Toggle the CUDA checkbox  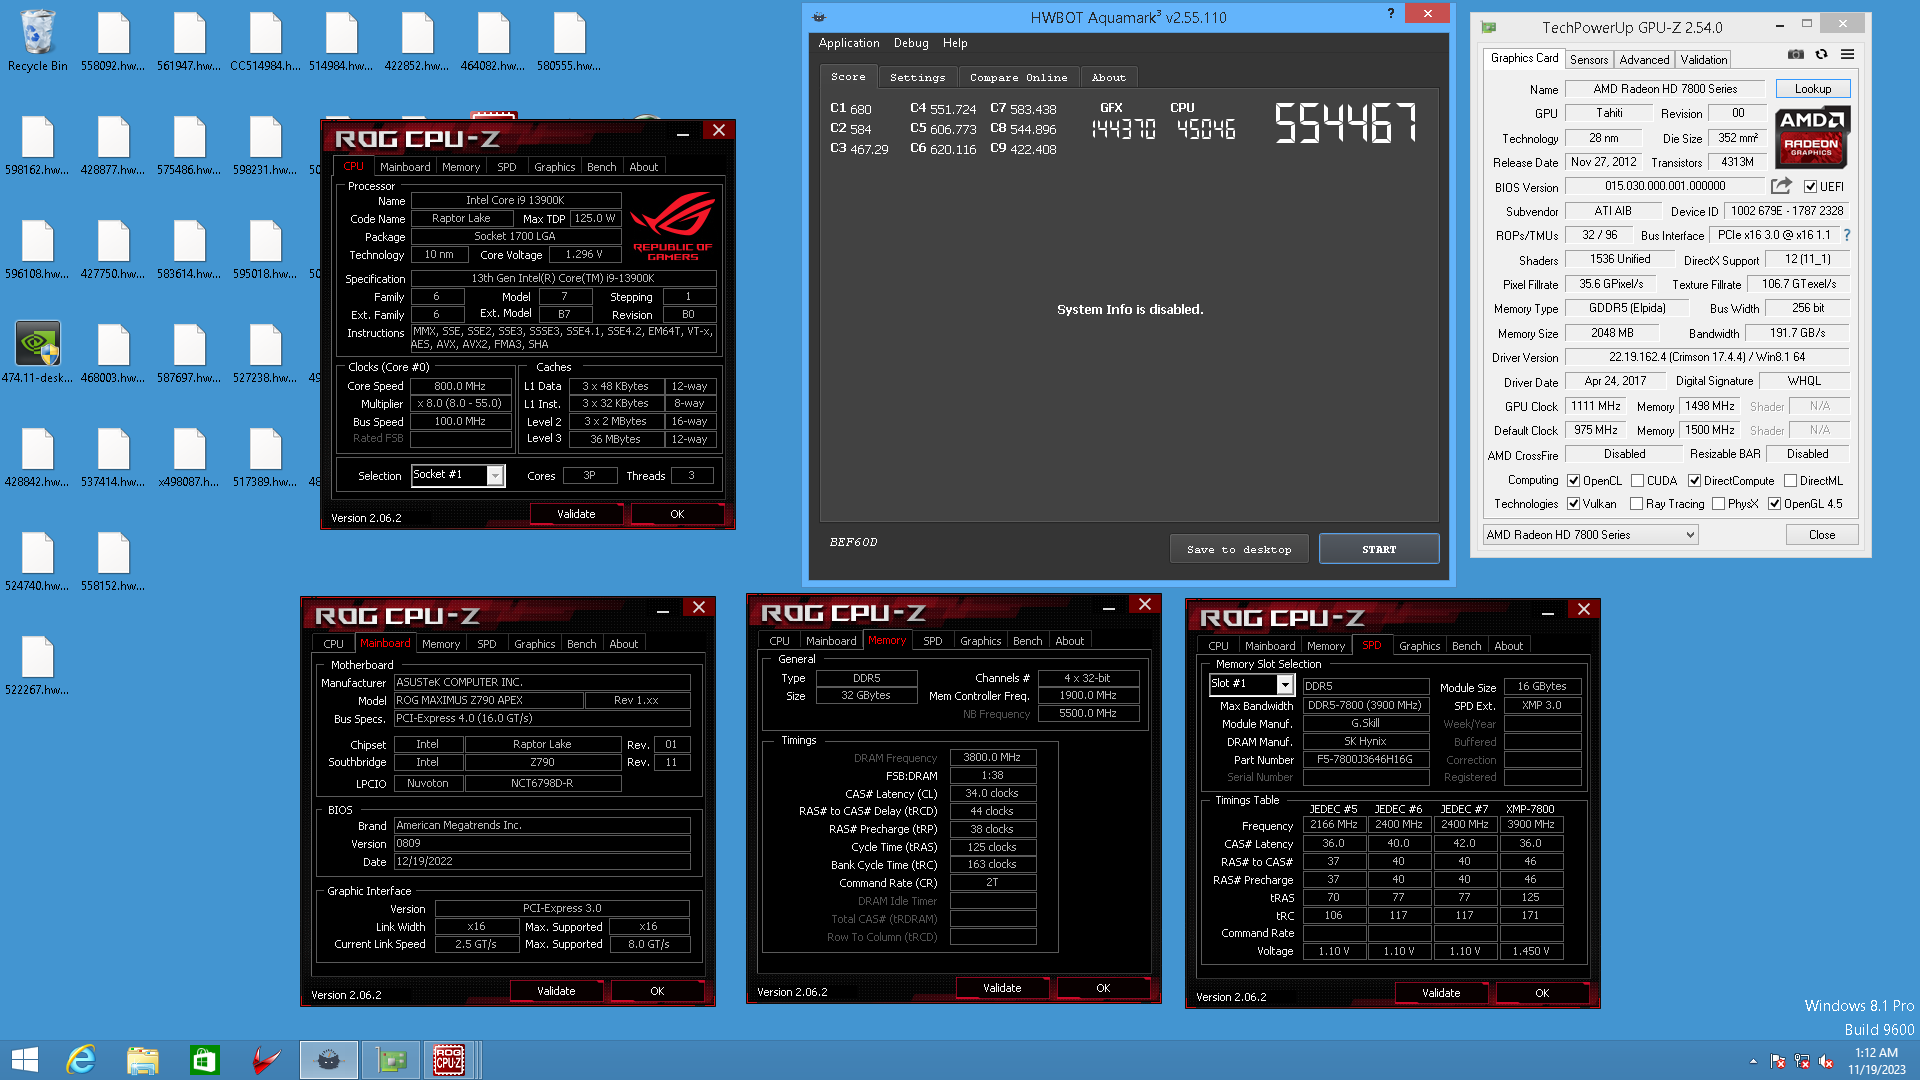(1637, 481)
